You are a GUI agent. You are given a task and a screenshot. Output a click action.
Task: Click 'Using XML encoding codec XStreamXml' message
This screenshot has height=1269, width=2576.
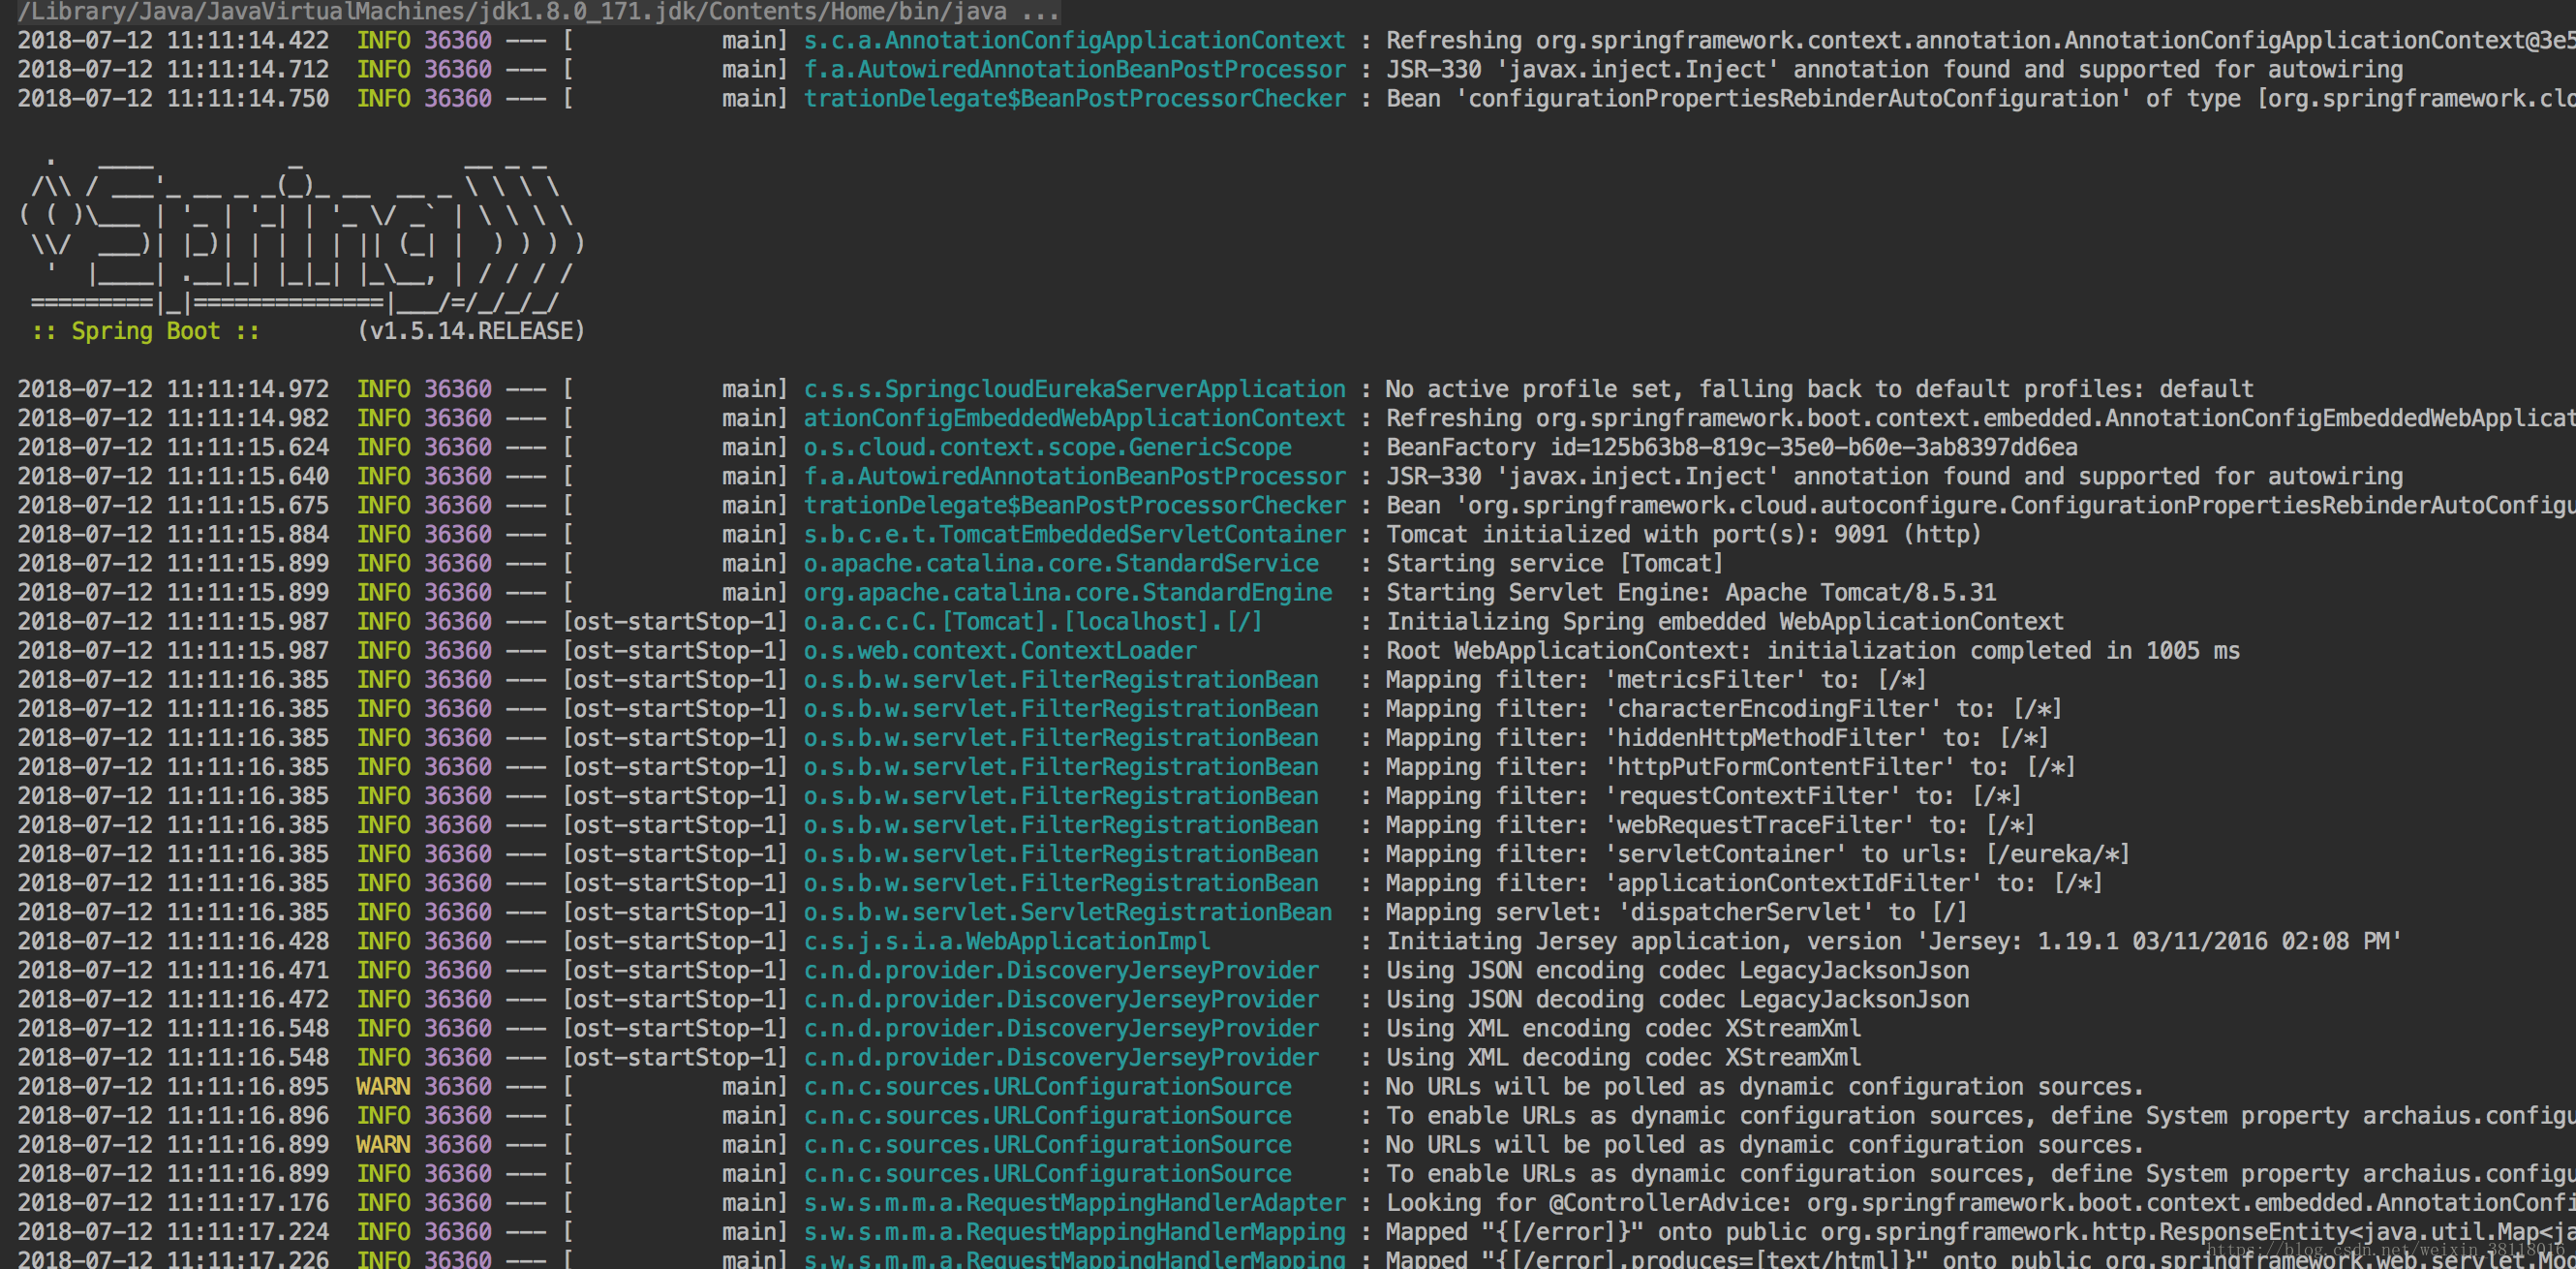point(1623,1027)
